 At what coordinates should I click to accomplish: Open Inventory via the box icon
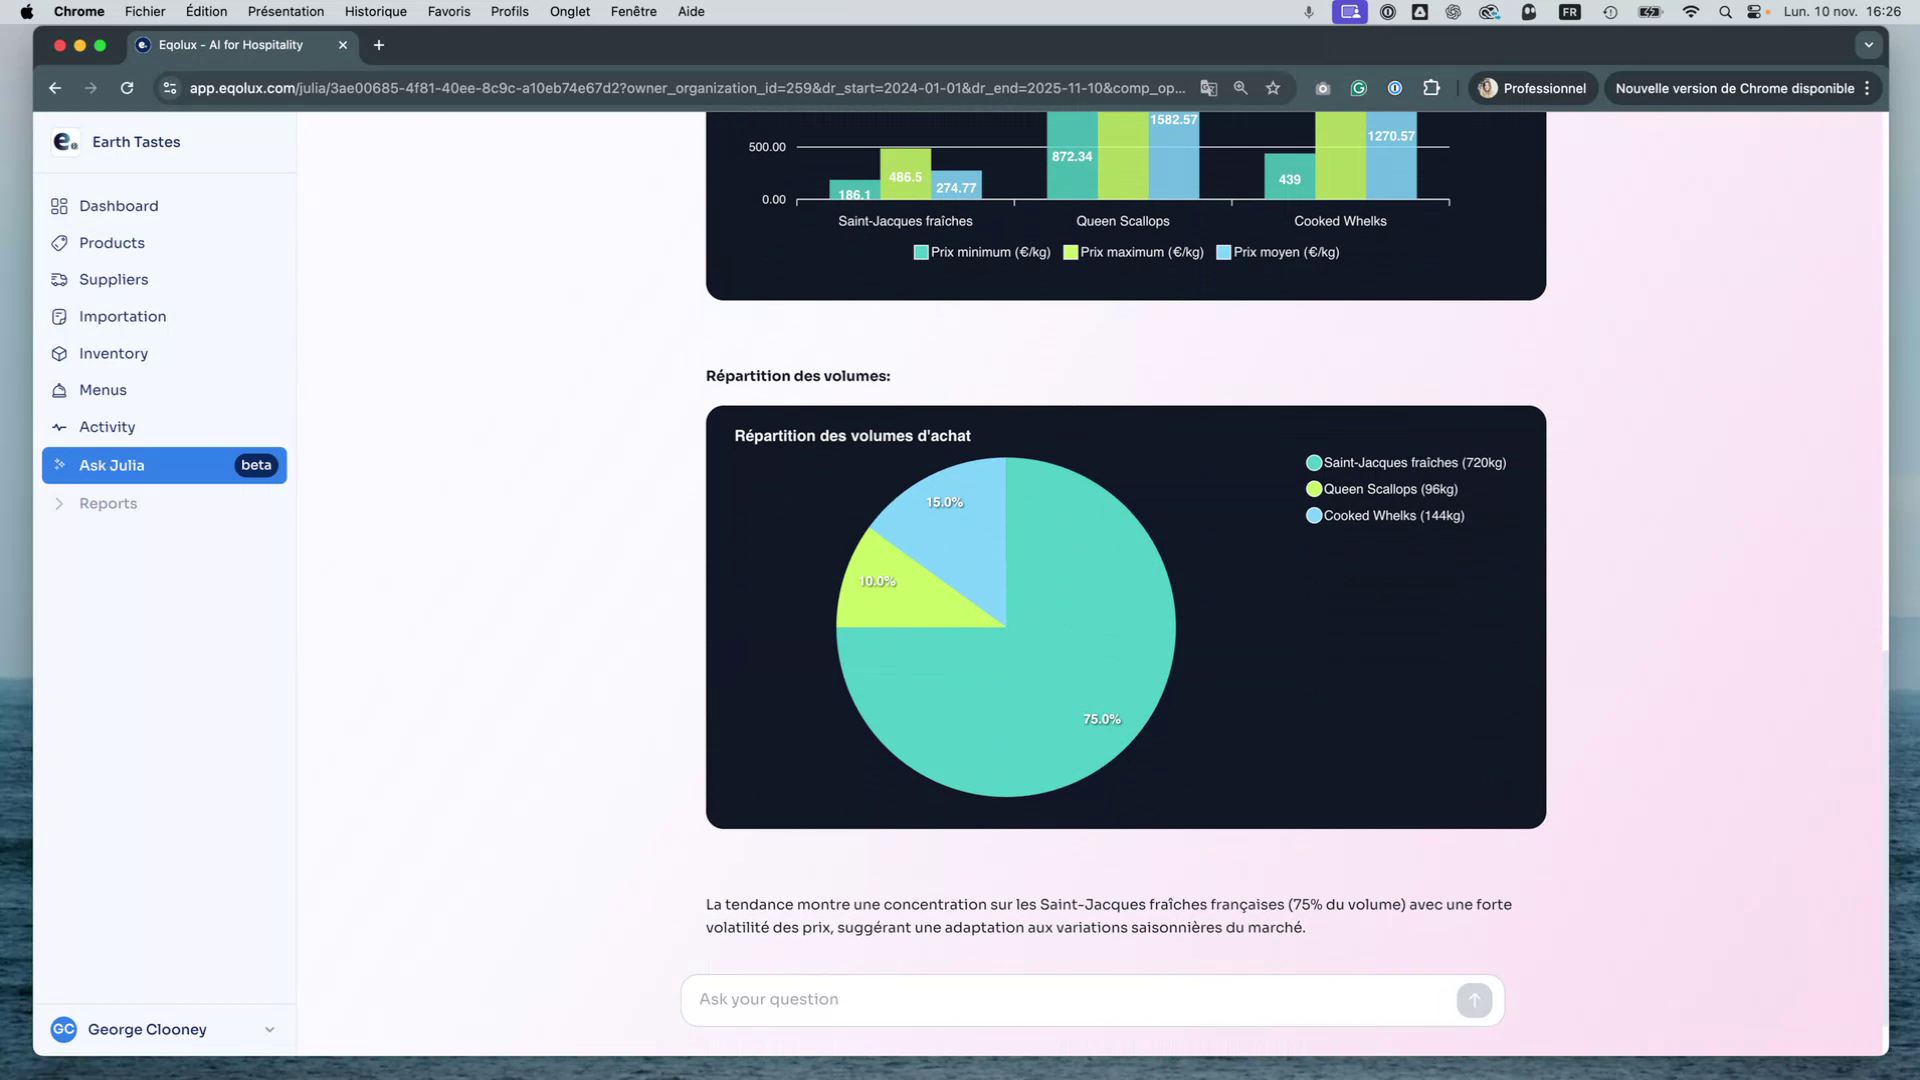point(59,353)
